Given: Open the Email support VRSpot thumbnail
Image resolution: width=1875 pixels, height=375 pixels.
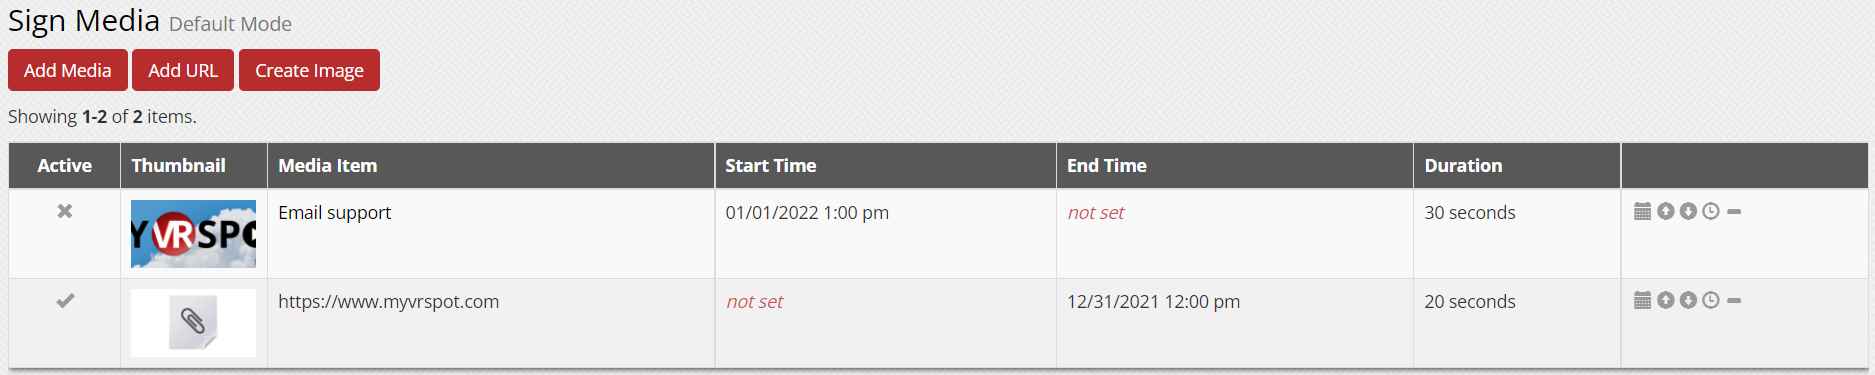Looking at the screenshot, I should point(193,234).
